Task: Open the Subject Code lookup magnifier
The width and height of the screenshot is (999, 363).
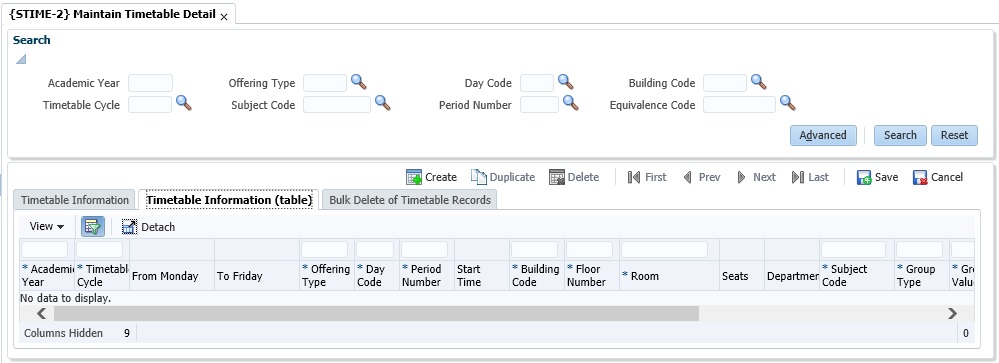Action: pyautogui.click(x=382, y=103)
